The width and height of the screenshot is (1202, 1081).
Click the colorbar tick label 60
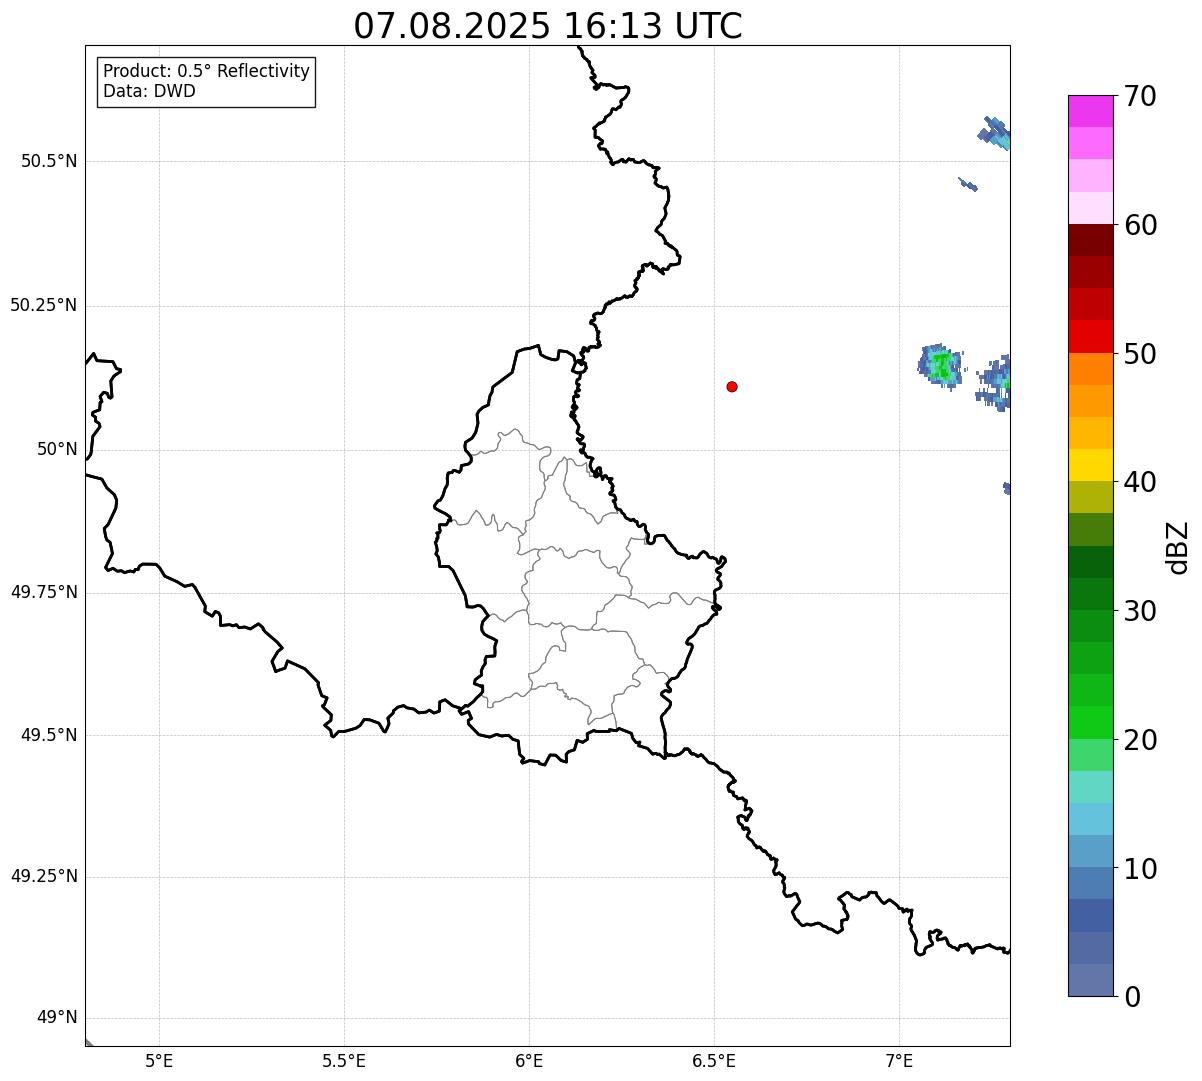click(x=1140, y=225)
